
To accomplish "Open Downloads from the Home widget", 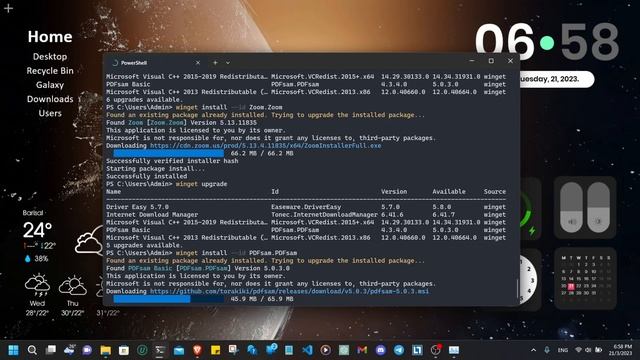I will [x=50, y=99].
